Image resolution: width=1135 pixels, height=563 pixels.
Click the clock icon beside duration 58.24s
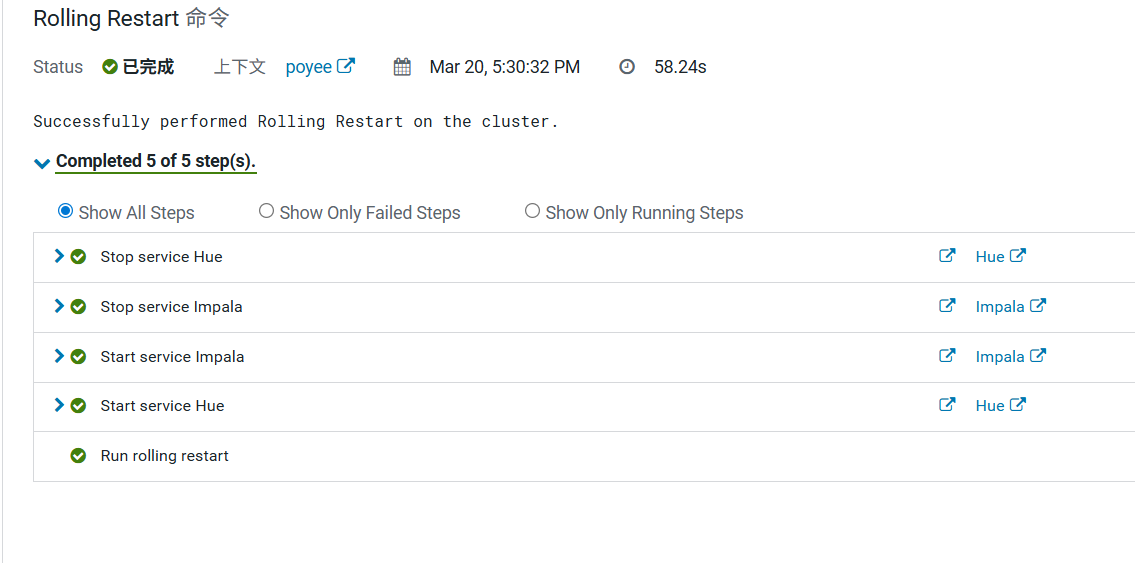627,67
